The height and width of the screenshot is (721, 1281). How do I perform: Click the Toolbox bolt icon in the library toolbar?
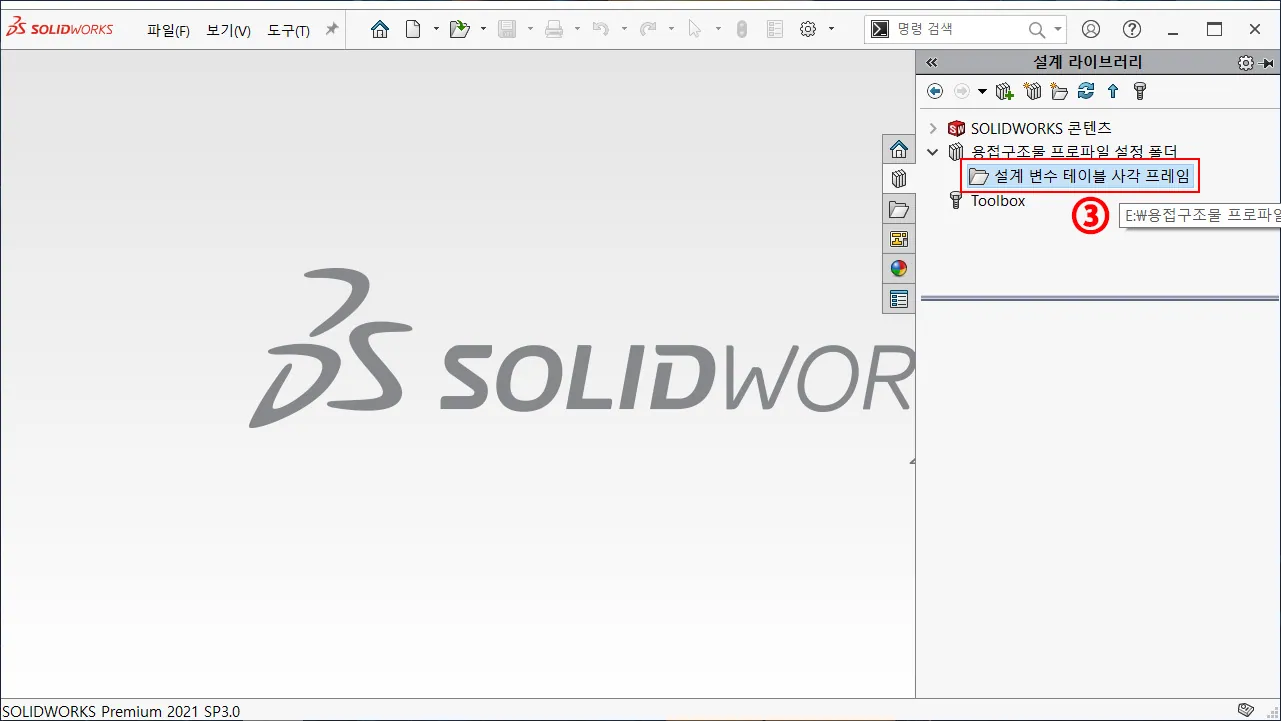click(1139, 91)
